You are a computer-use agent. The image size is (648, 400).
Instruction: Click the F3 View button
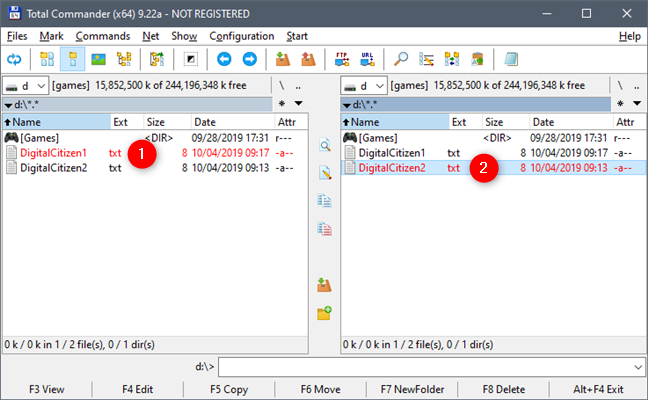tap(47, 389)
